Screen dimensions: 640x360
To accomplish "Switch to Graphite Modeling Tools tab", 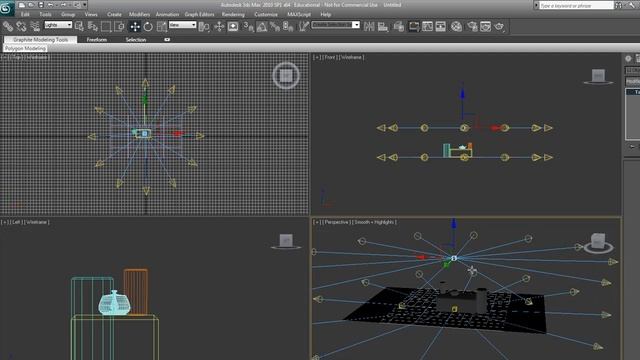I will coord(40,40).
